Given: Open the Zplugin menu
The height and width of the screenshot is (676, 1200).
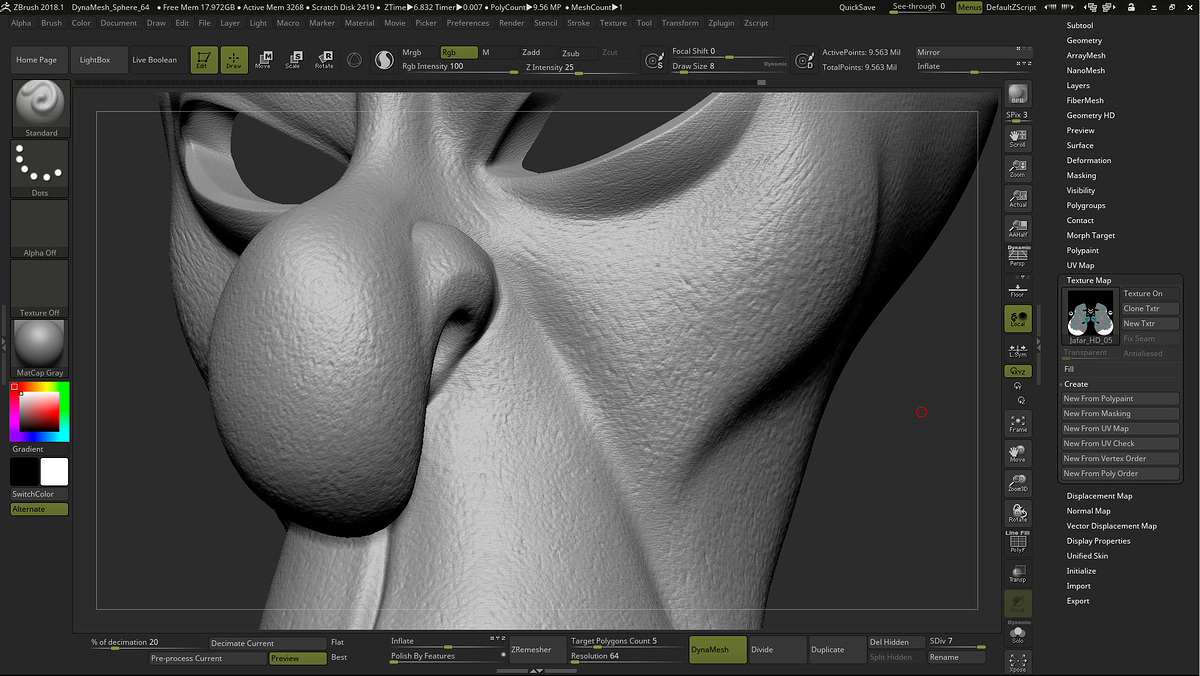Looking at the screenshot, I should [x=721, y=23].
